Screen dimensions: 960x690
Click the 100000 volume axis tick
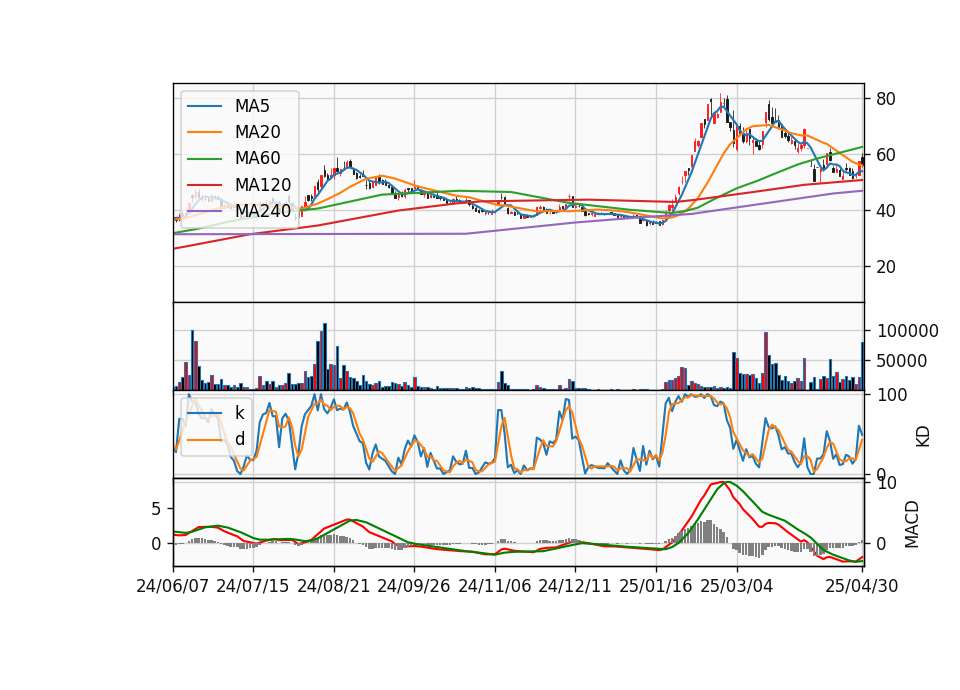(908, 331)
